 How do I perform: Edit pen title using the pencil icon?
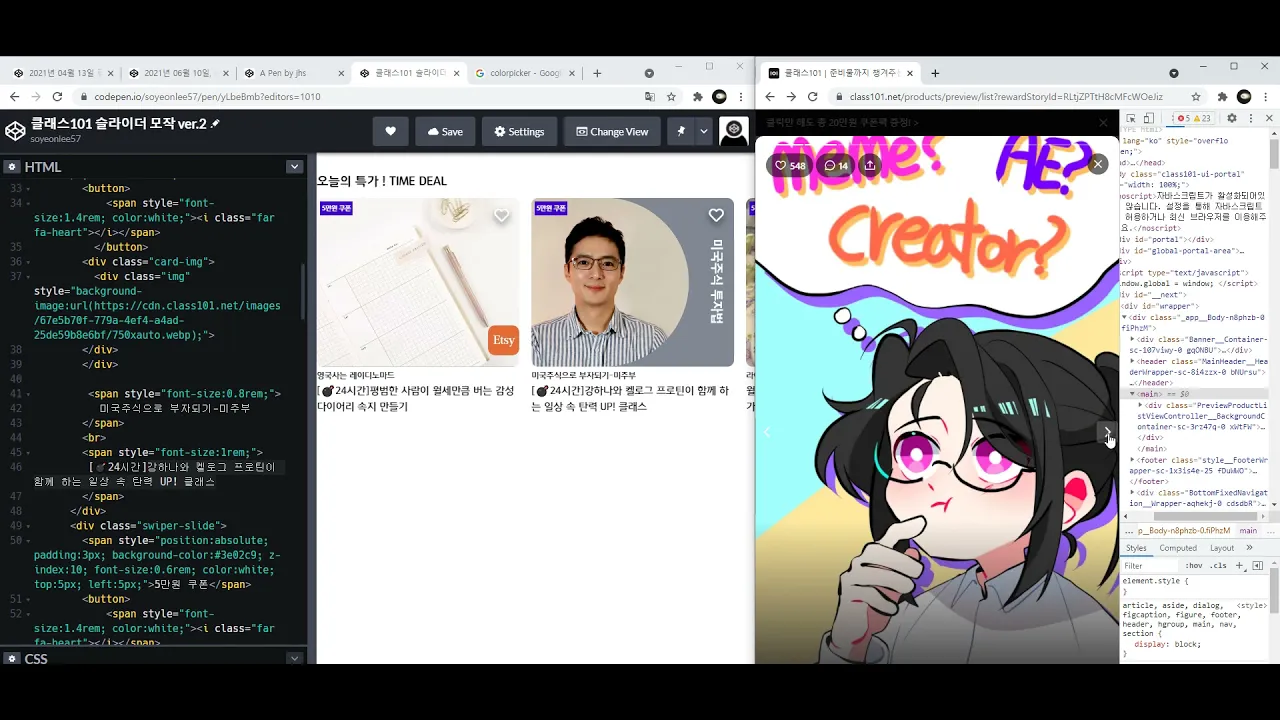click(x=215, y=123)
